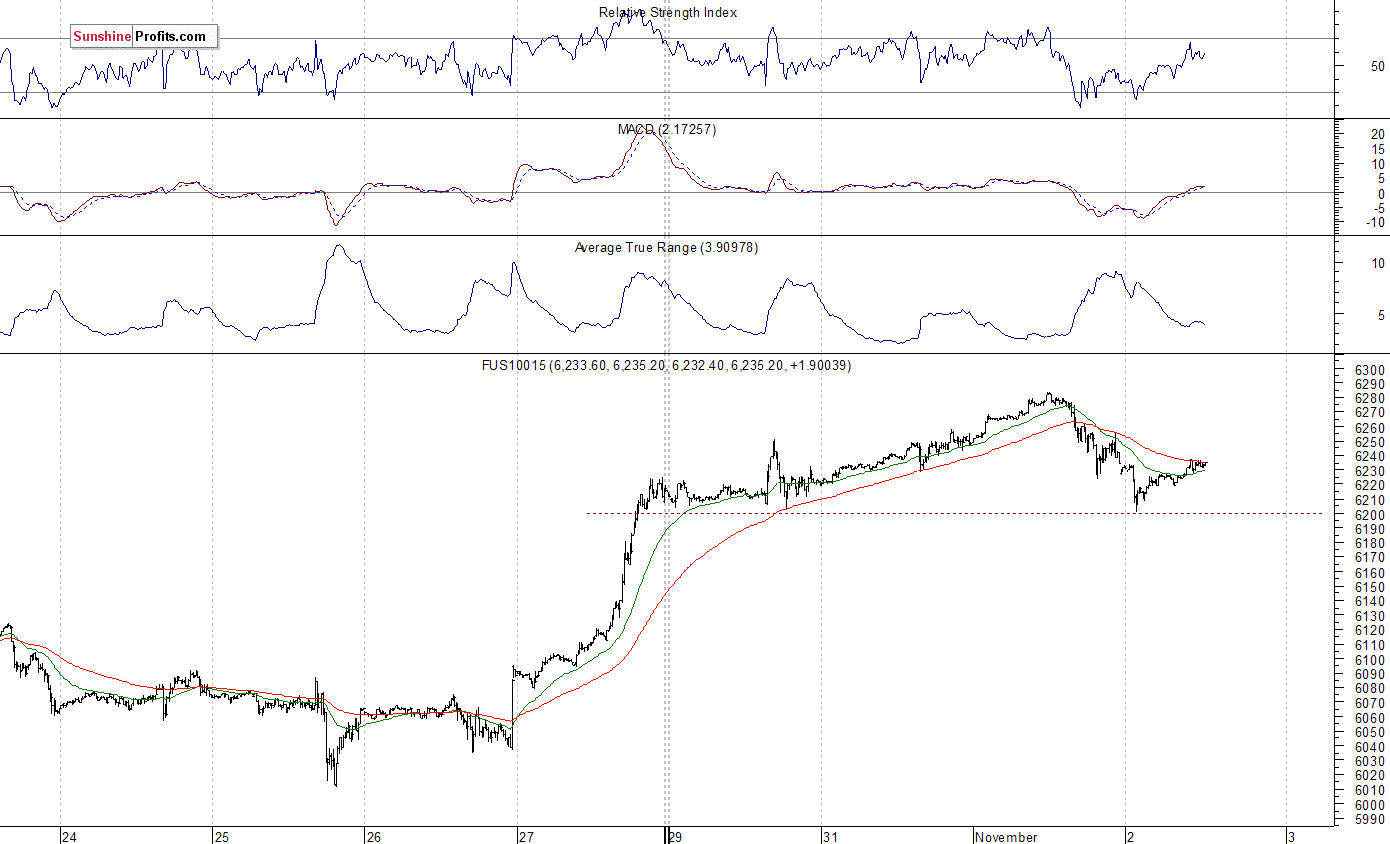1390x844 pixels.
Task: Click the 24 date label on time axis
Action: pos(69,836)
